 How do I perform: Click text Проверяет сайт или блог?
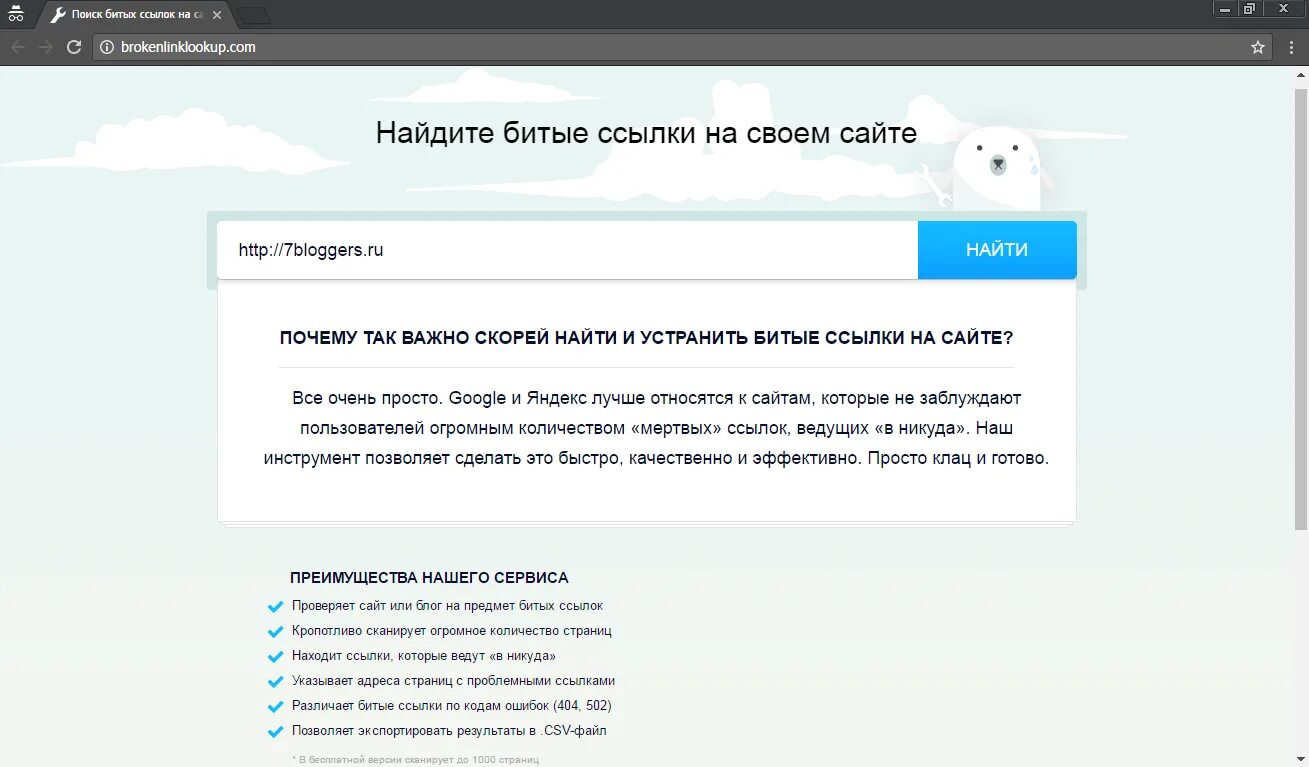tap(447, 606)
